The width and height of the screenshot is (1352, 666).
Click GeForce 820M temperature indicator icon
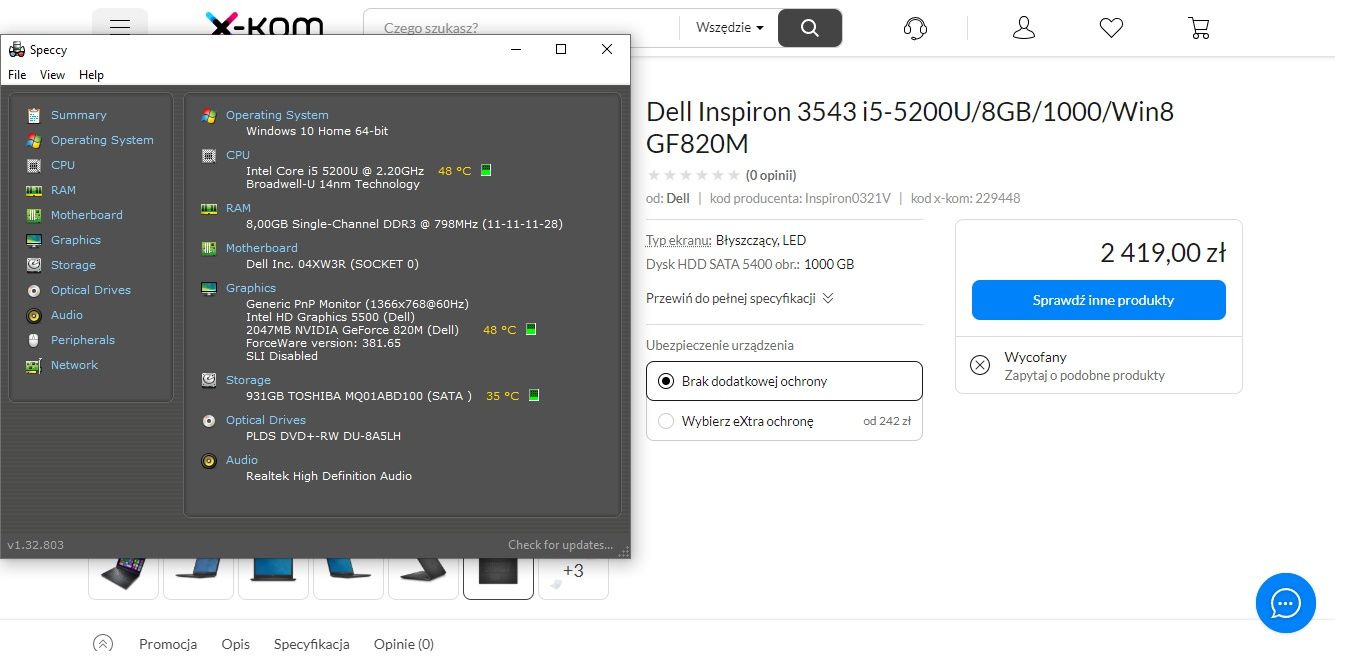click(x=531, y=329)
